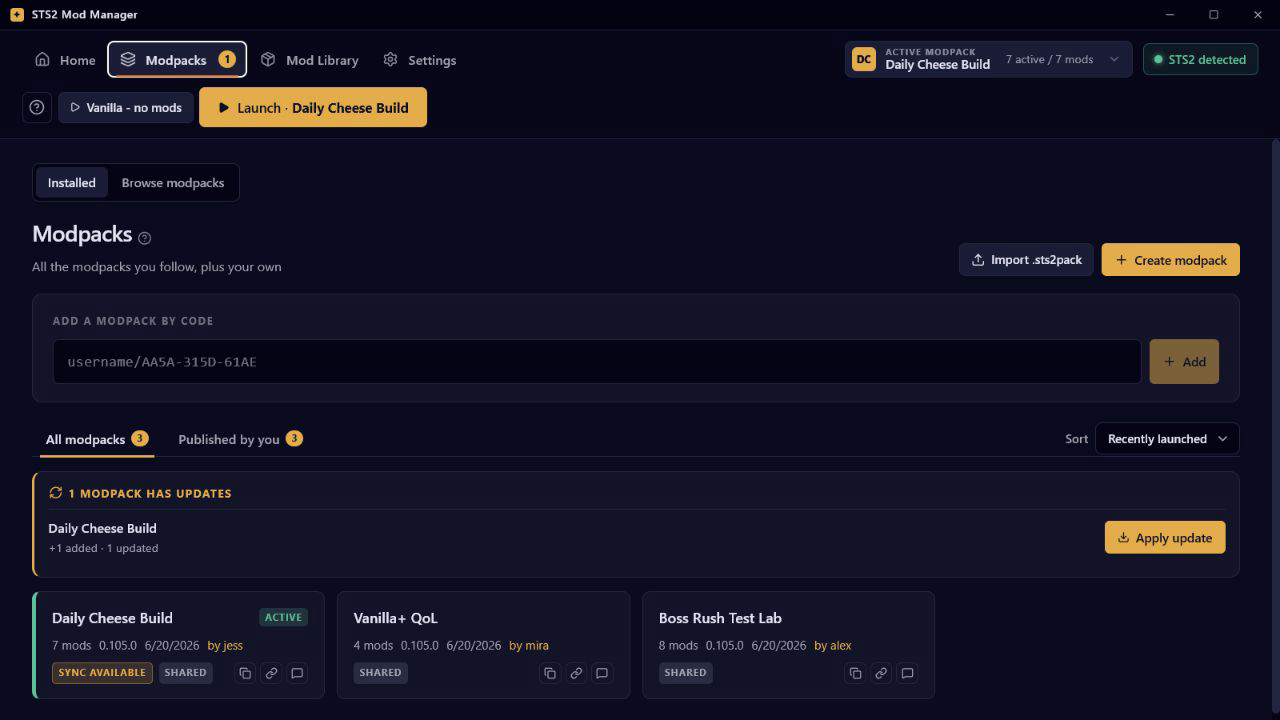Click '7 active / 7 mods' text

[x=1049, y=60]
